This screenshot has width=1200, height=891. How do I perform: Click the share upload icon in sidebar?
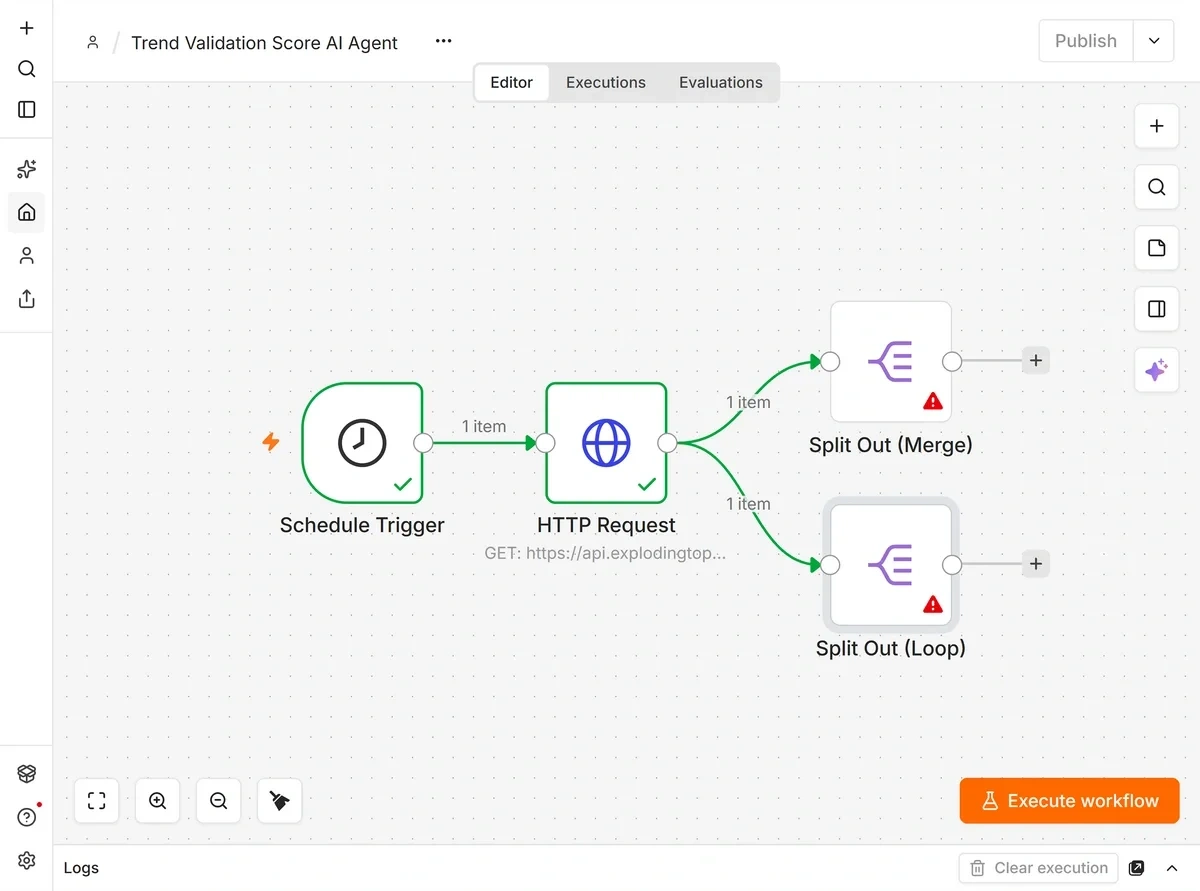point(27,299)
